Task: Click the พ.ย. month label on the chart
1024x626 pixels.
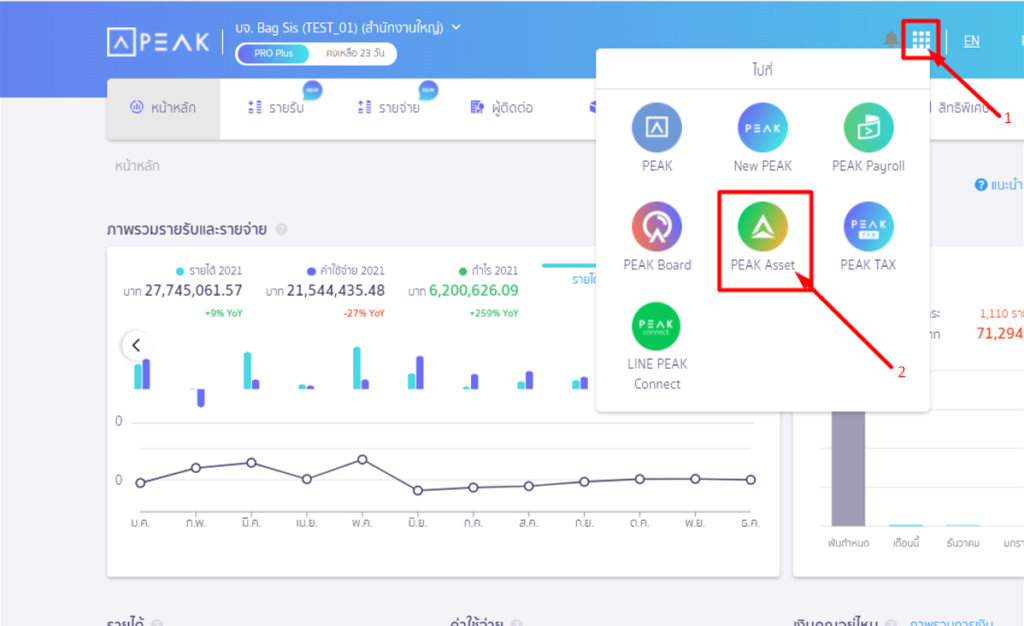Action: click(696, 524)
